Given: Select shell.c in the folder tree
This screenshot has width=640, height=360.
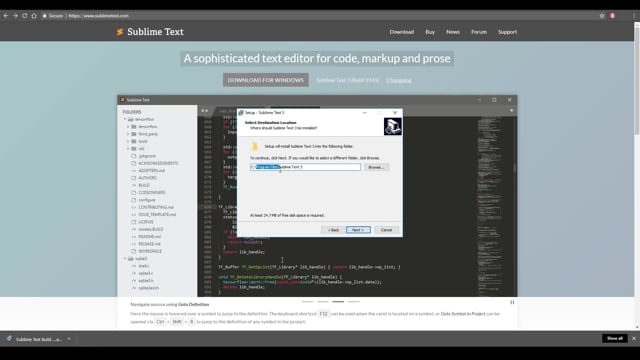Looking at the screenshot, I should click(144, 266).
